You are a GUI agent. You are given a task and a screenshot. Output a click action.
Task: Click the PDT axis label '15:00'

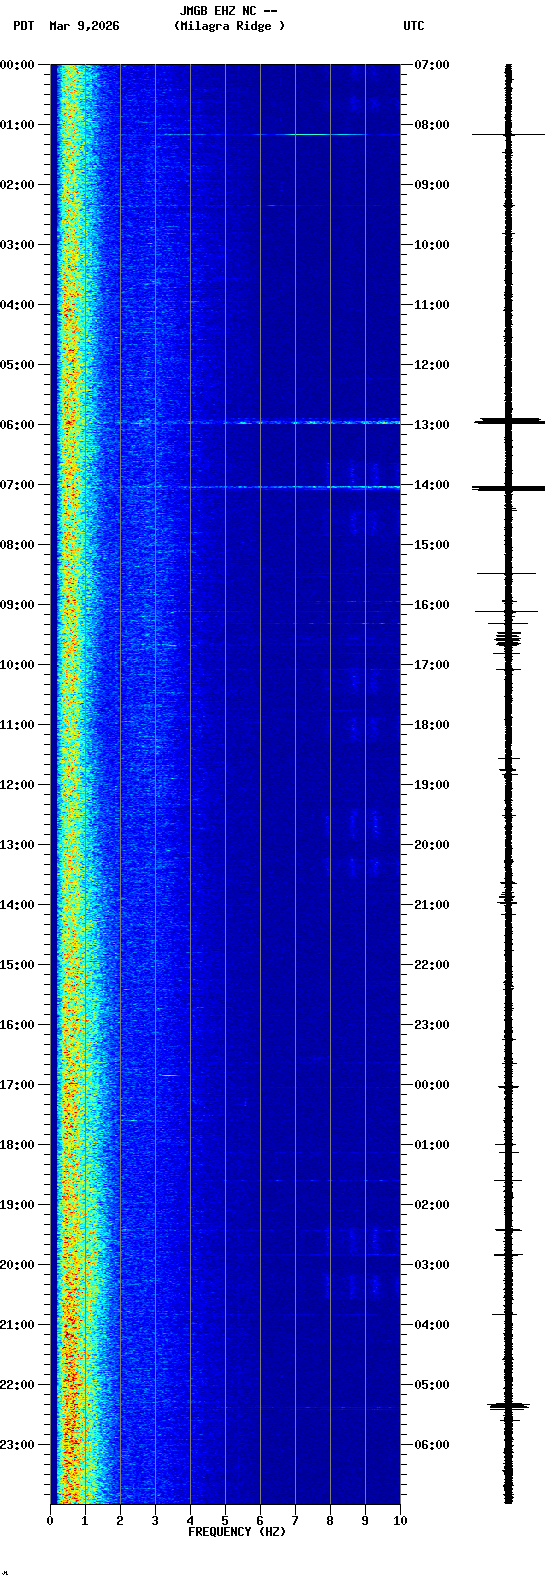(18, 965)
